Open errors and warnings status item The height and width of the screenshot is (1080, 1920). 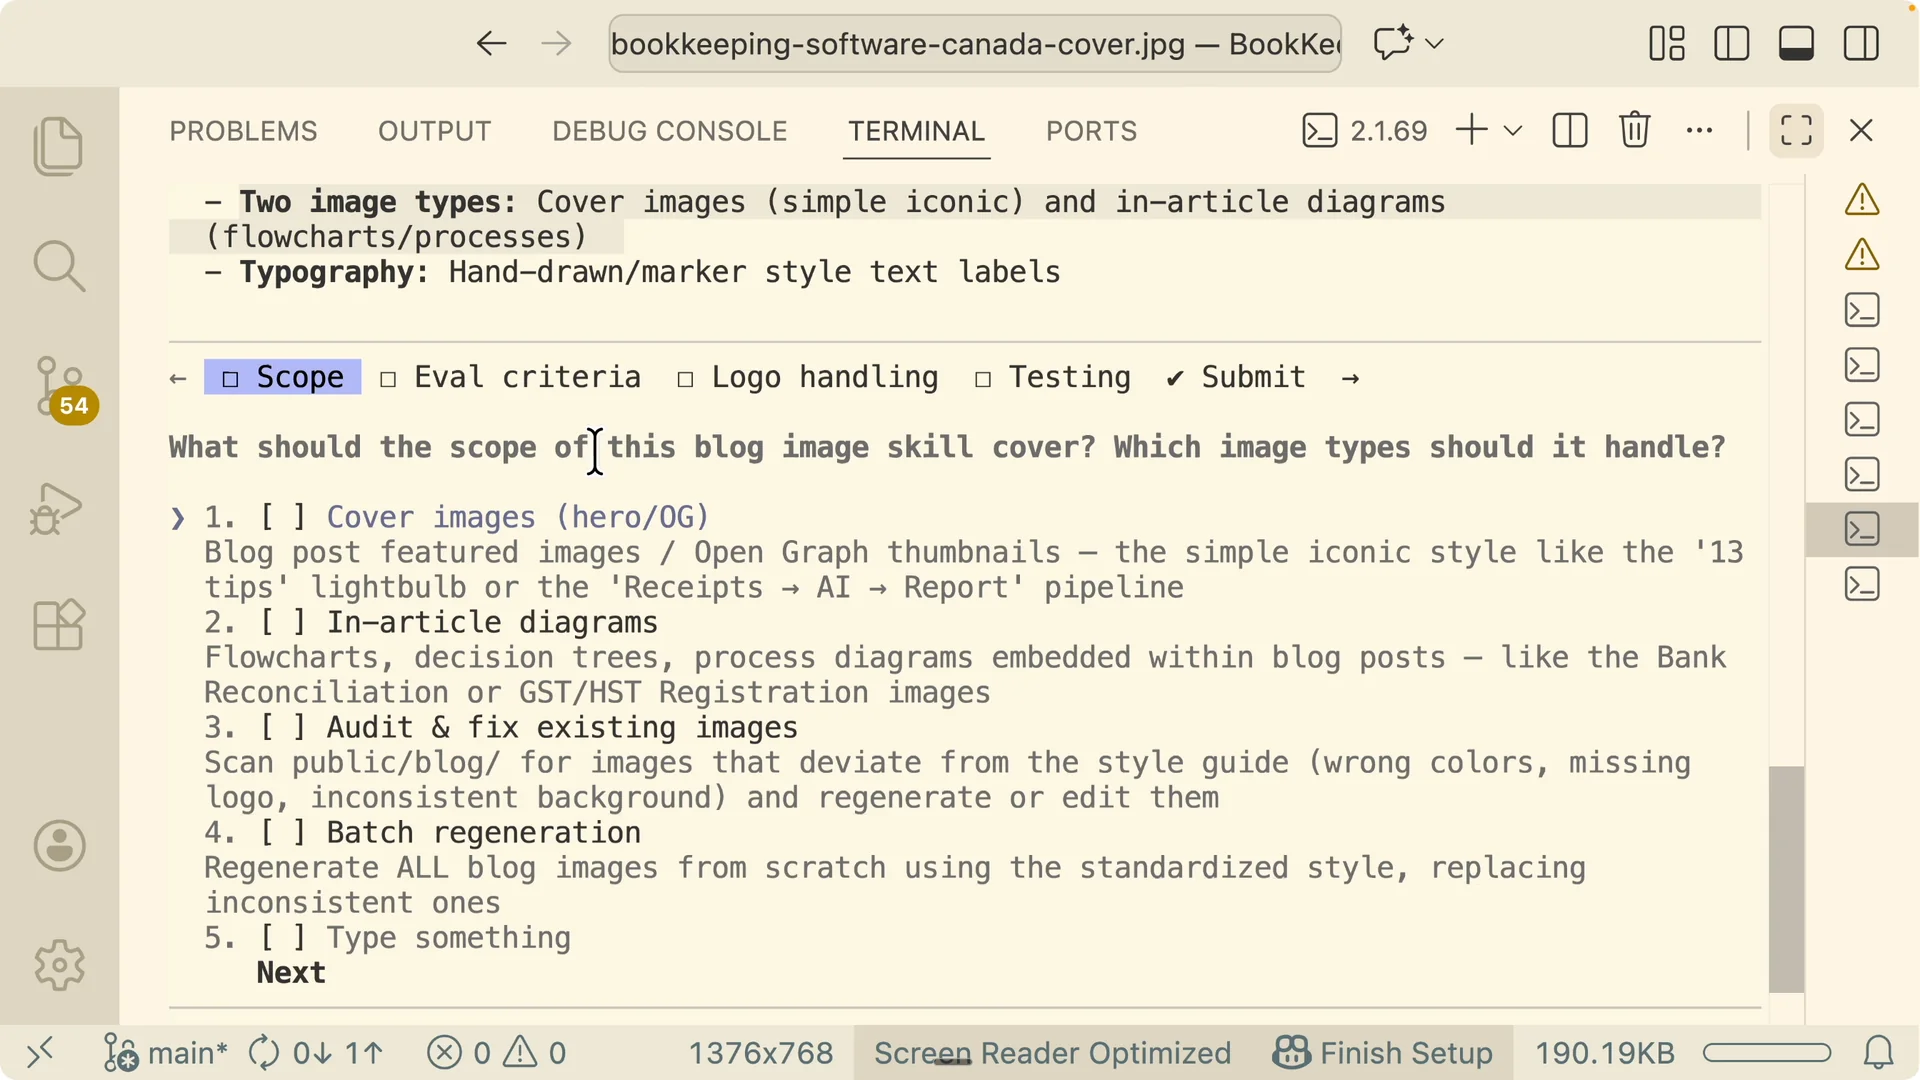click(x=497, y=1053)
